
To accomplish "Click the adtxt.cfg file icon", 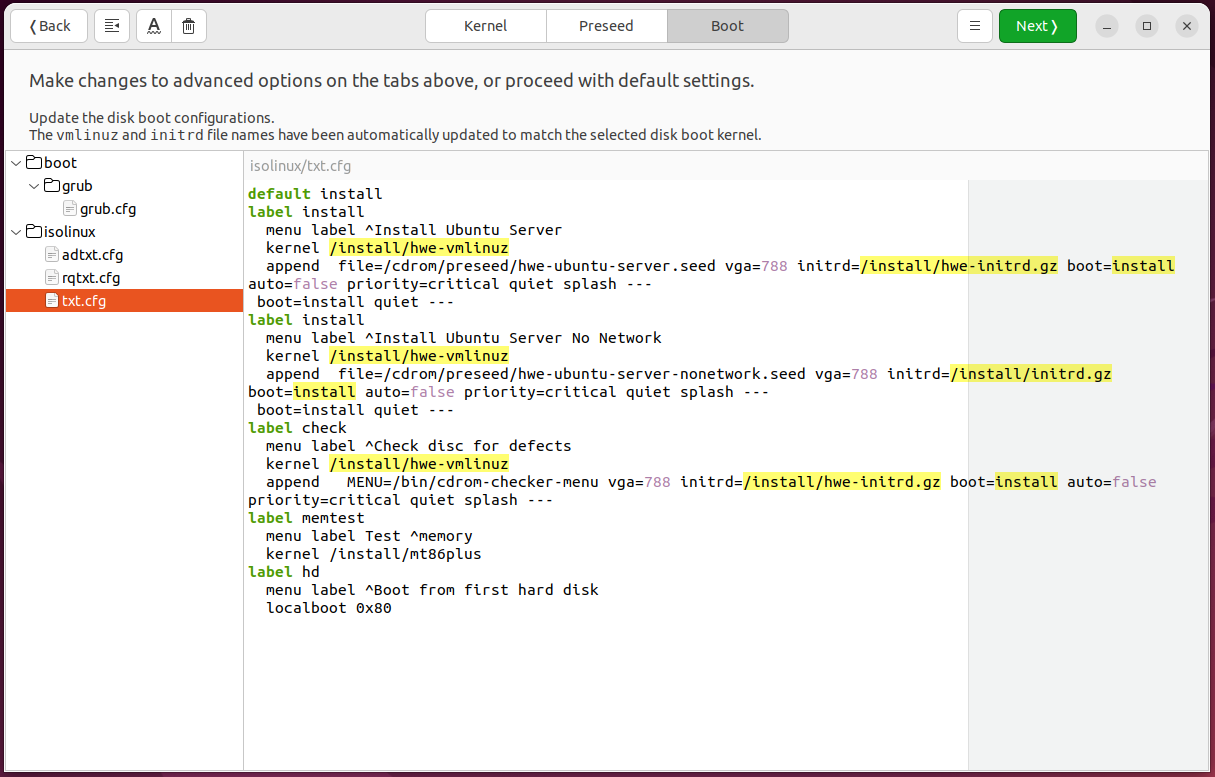I will [51, 254].
